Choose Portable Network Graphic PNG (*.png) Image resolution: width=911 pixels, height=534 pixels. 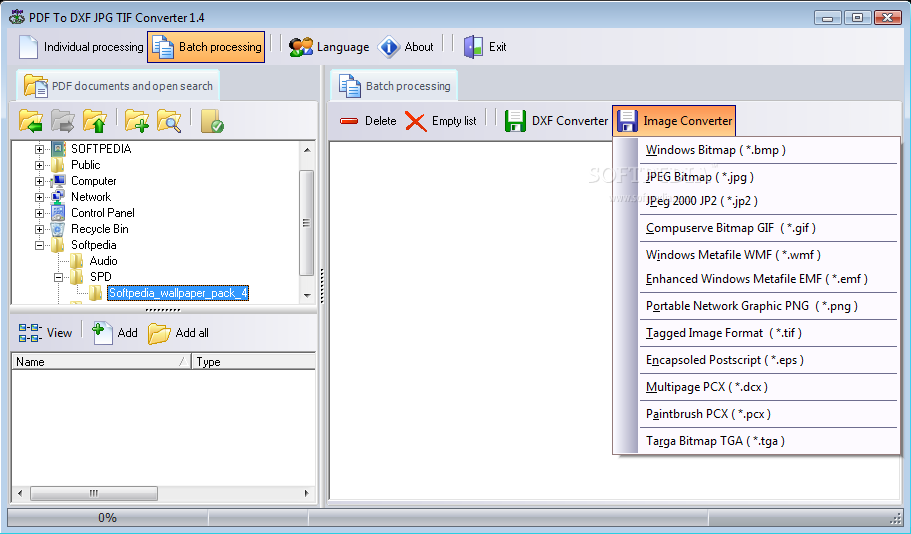pos(768,306)
